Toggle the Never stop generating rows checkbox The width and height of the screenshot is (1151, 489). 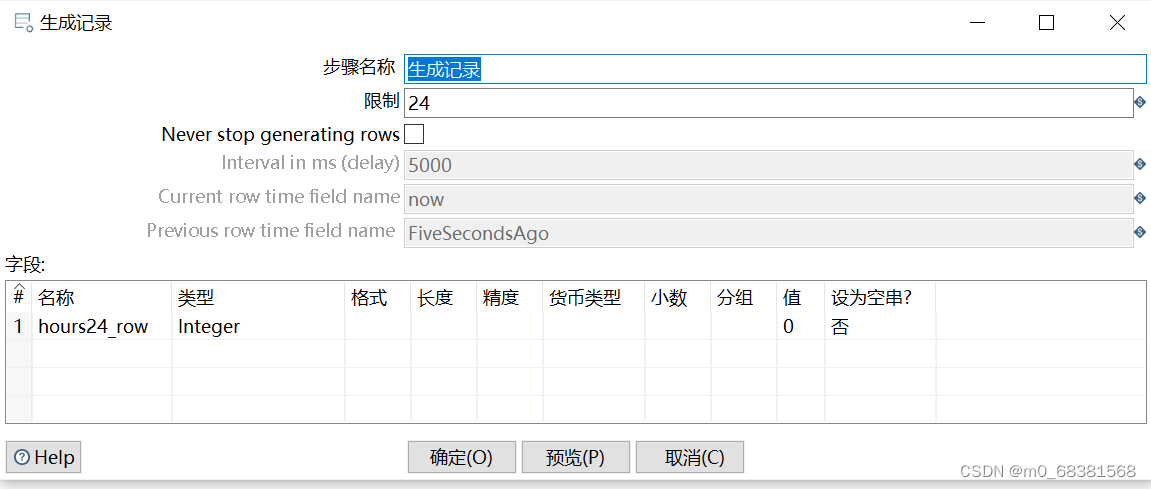[x=414, y=134]
